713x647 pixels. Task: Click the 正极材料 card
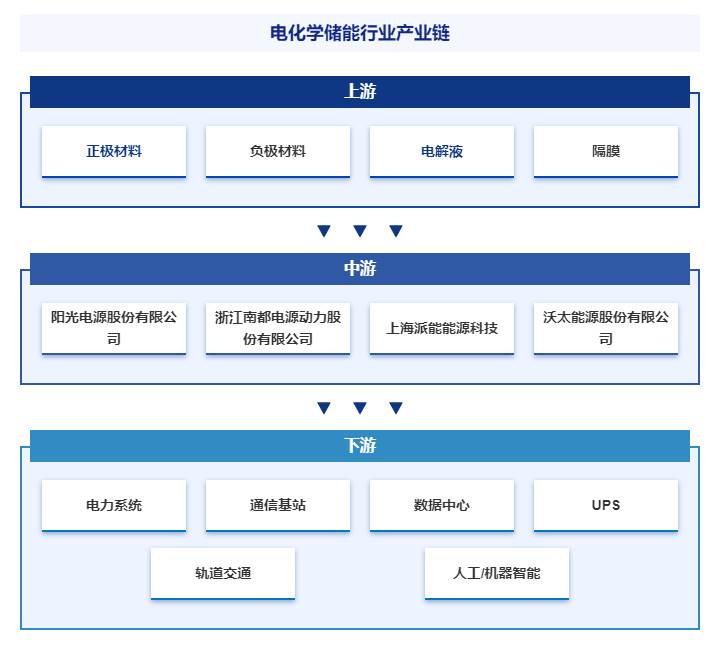point(114,151)
